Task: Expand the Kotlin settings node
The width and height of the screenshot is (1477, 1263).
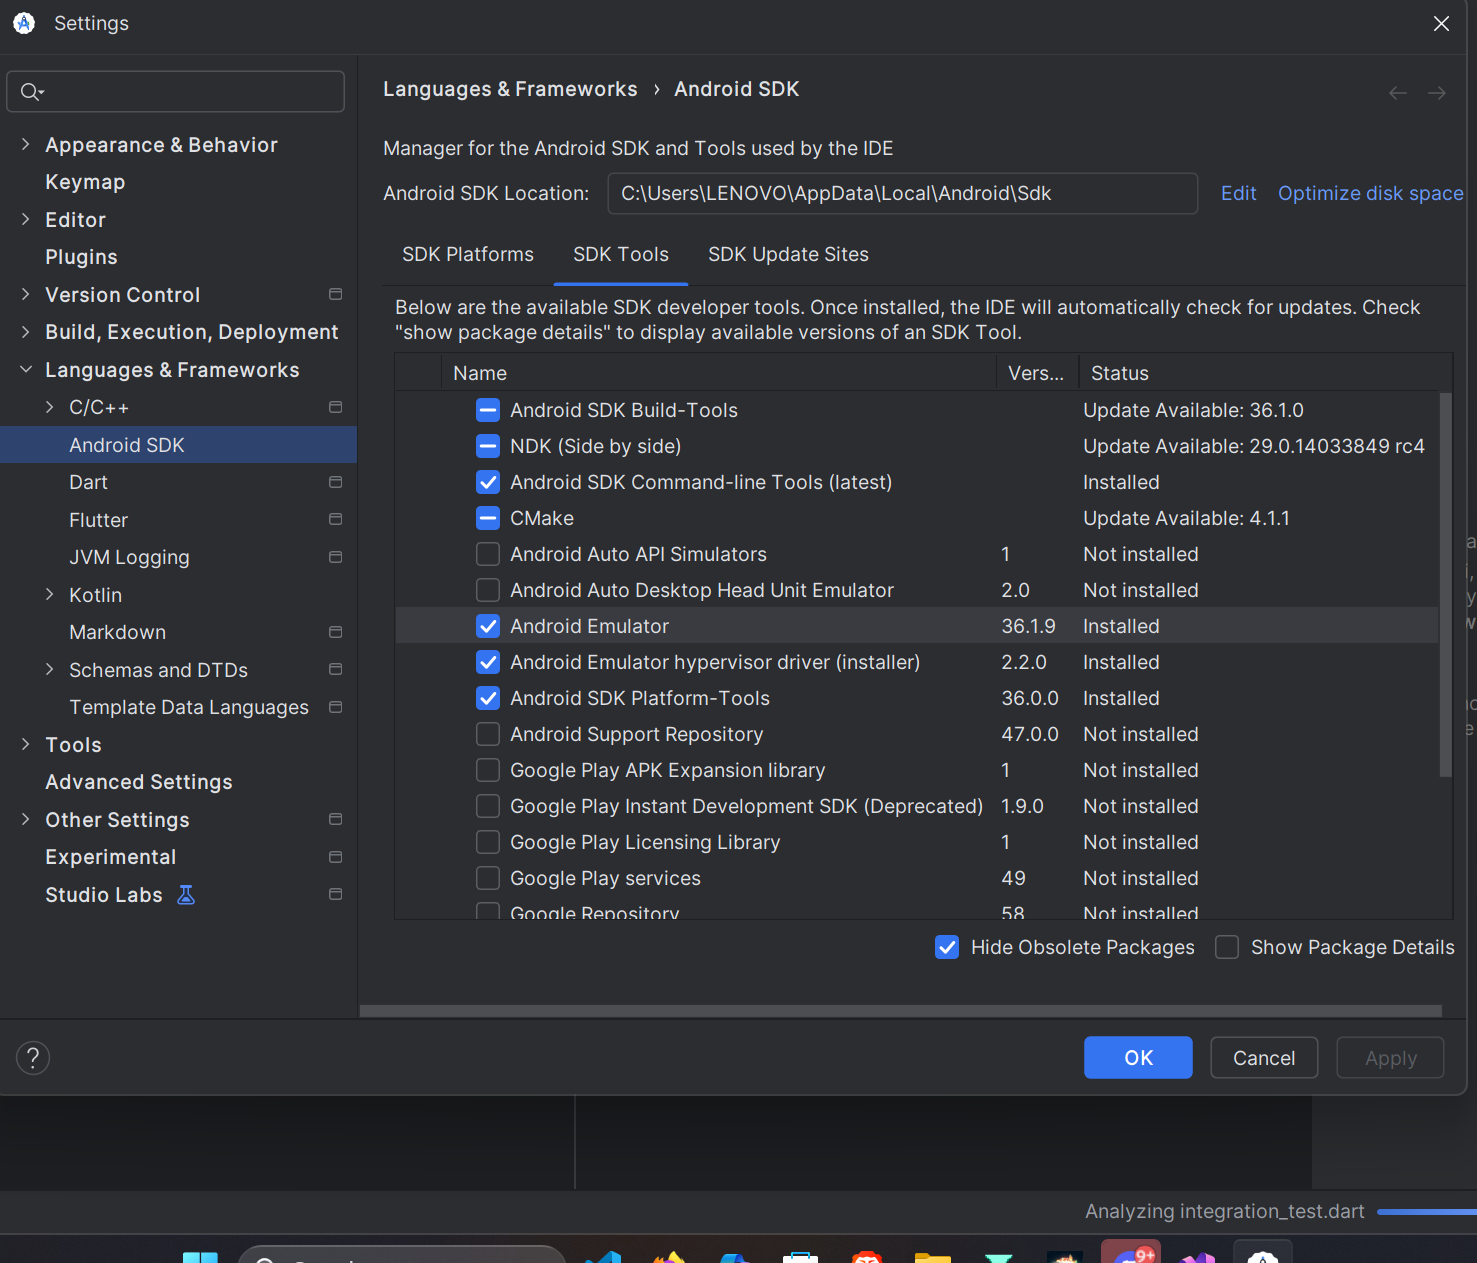Action: 50,595
